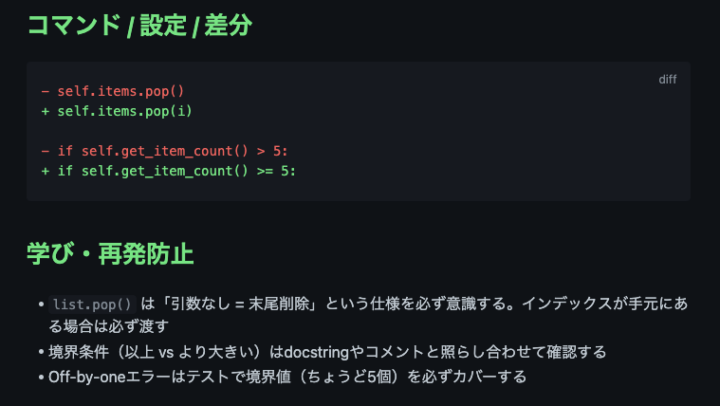The height and width of the screenshot is (406, 720).
Task: Click the "コマンド / 設定 / 差分" heading
Action: pyautogui.click(x=139, y=25)
